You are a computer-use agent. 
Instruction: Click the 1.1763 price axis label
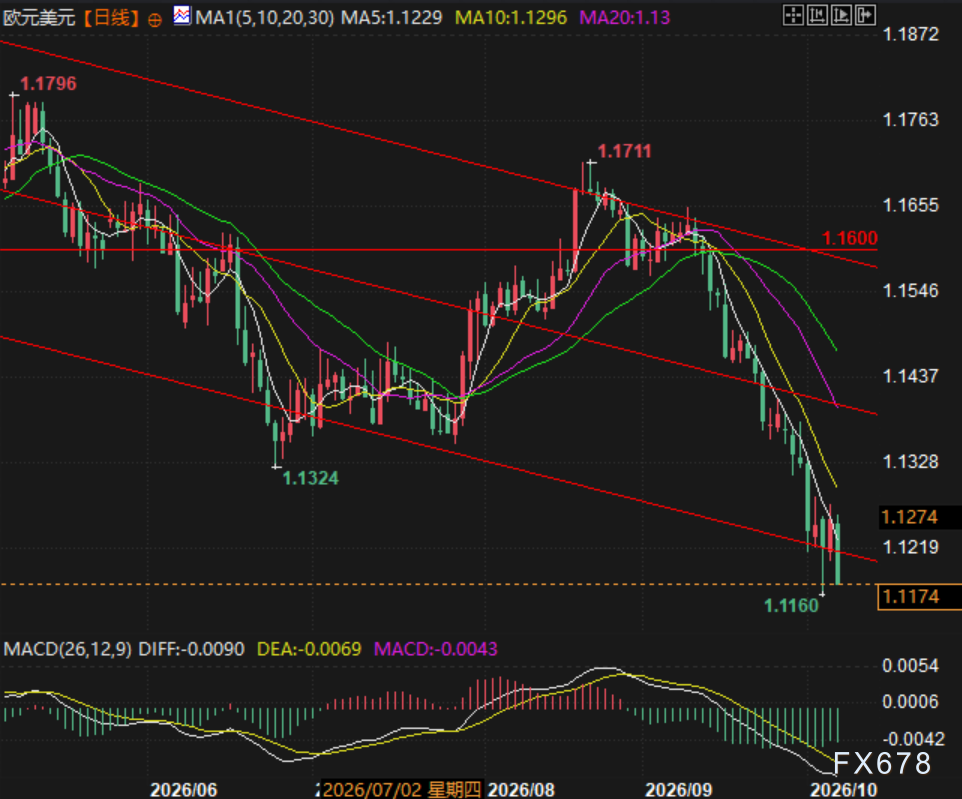point(910,119)
